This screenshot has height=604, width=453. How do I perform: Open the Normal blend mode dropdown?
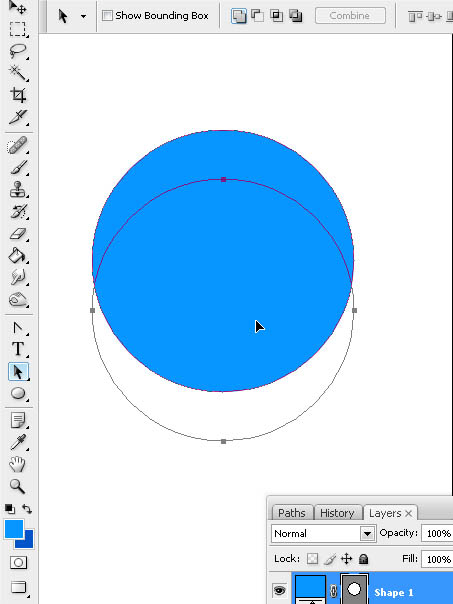click(x=323, y=534)
